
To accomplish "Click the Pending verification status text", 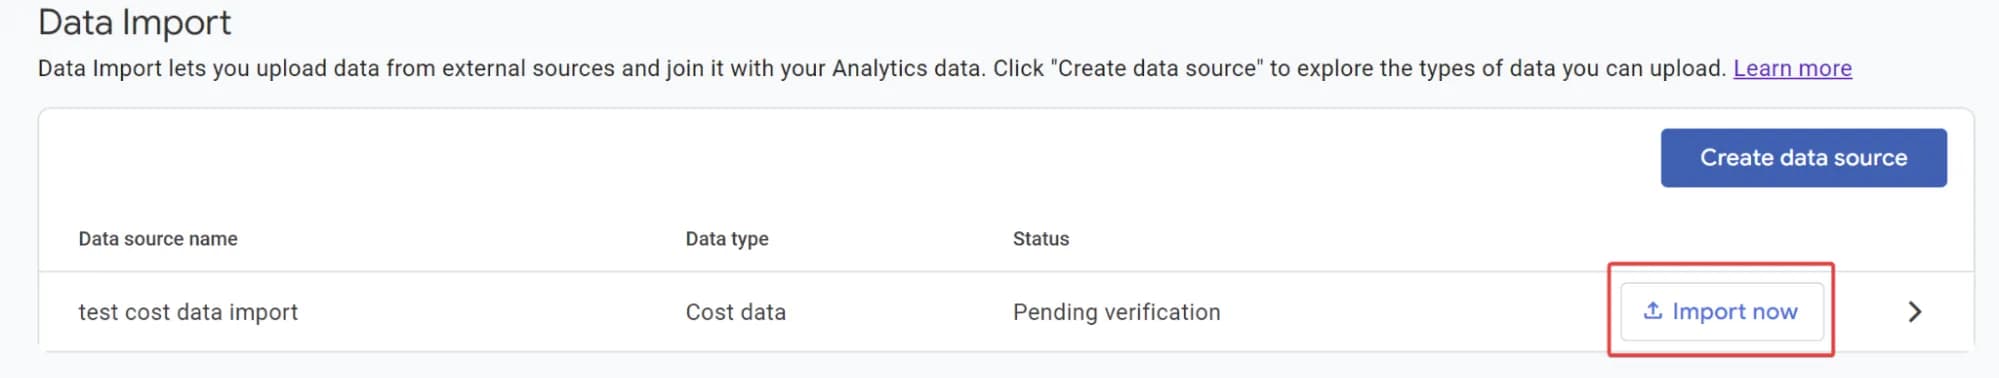I will (x=1116, y=312).
